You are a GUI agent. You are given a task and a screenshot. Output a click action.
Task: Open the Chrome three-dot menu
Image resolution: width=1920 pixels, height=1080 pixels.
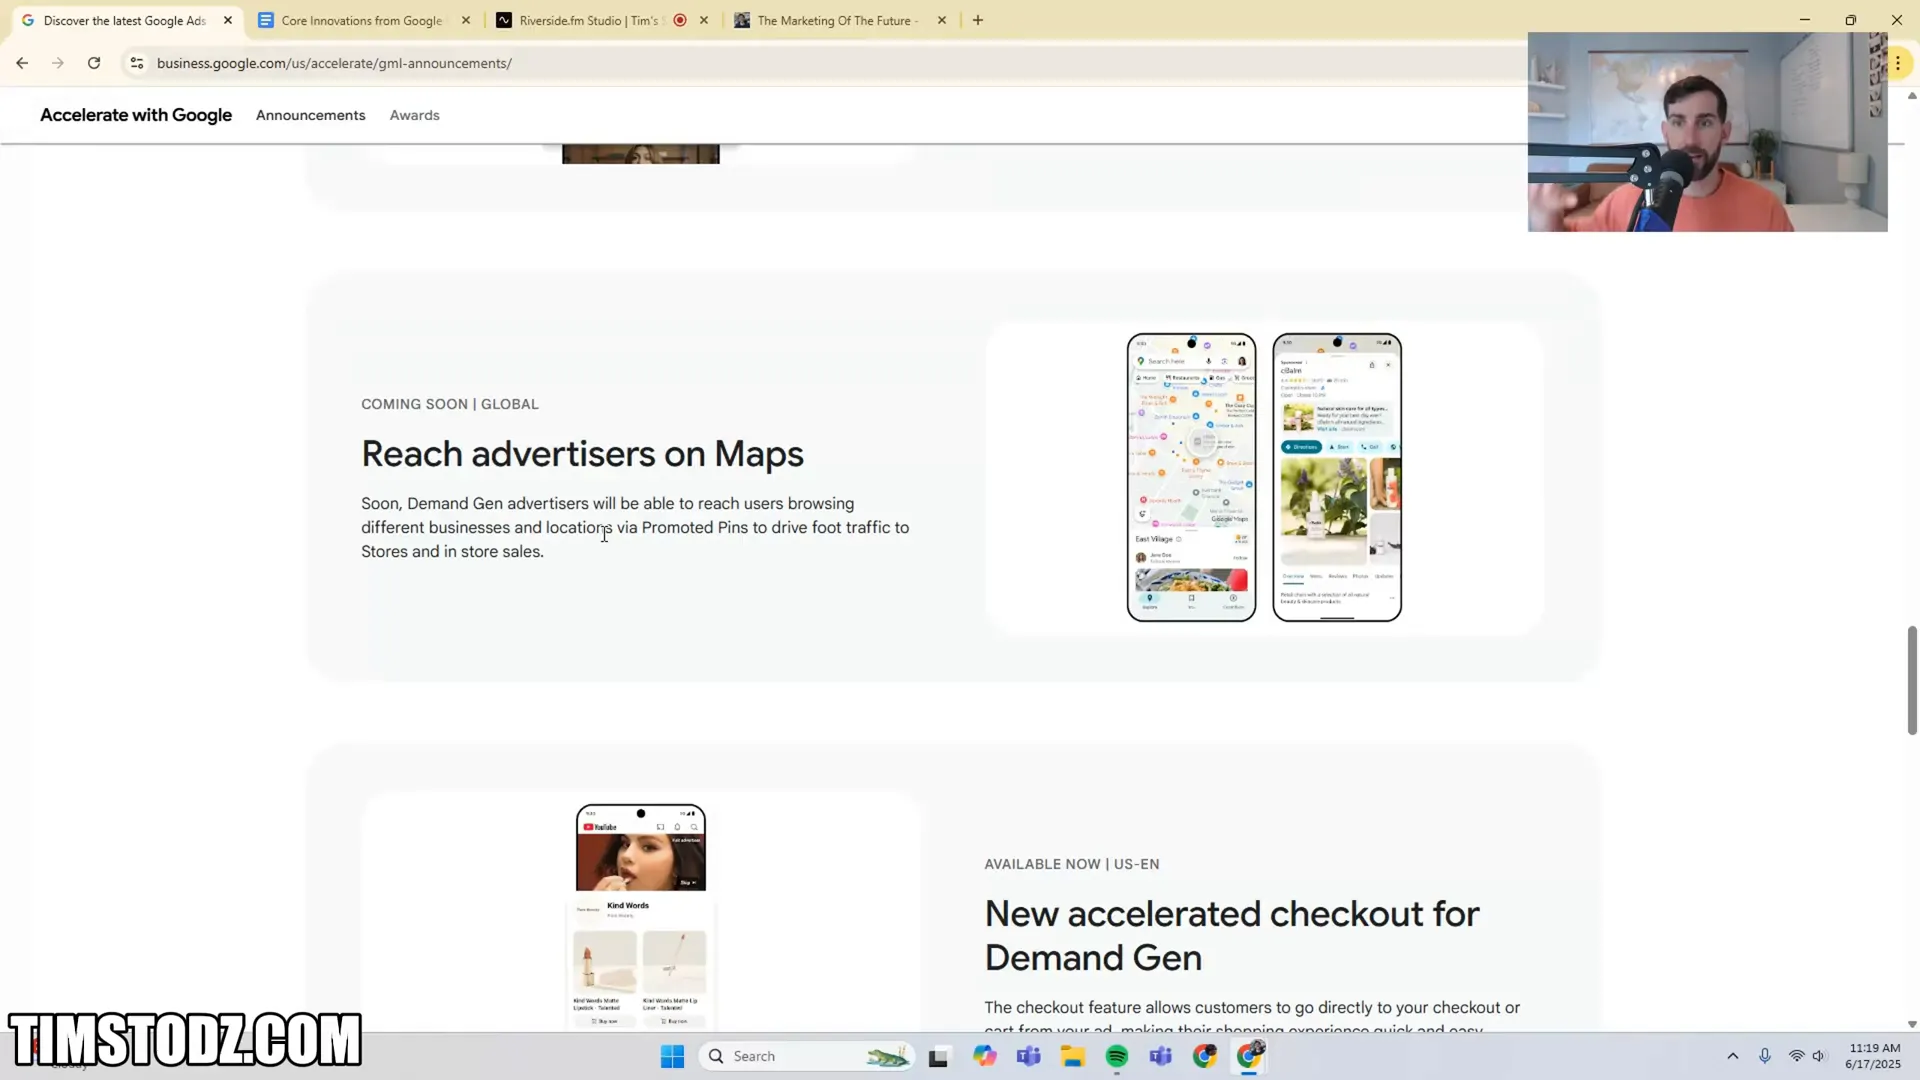pyautogui.click(x=1898, y=63)
